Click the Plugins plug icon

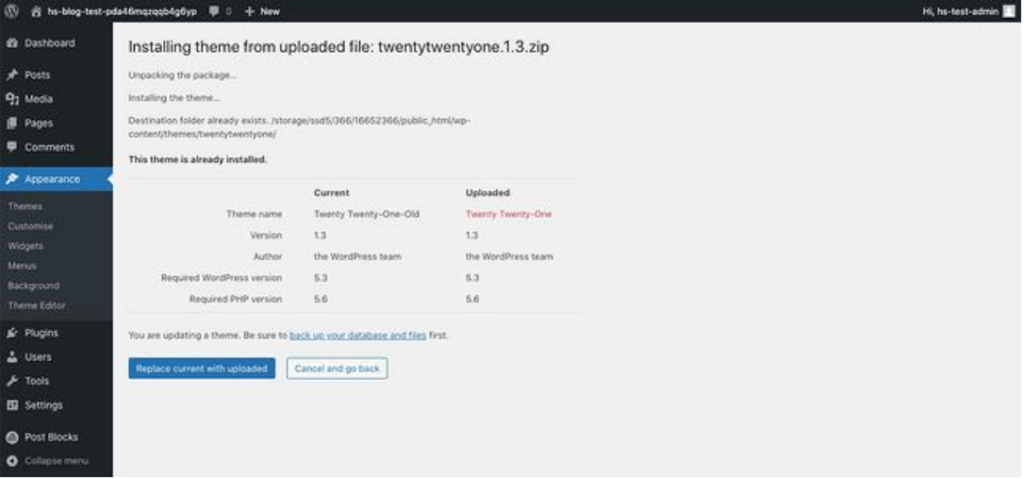pos(12,333)
